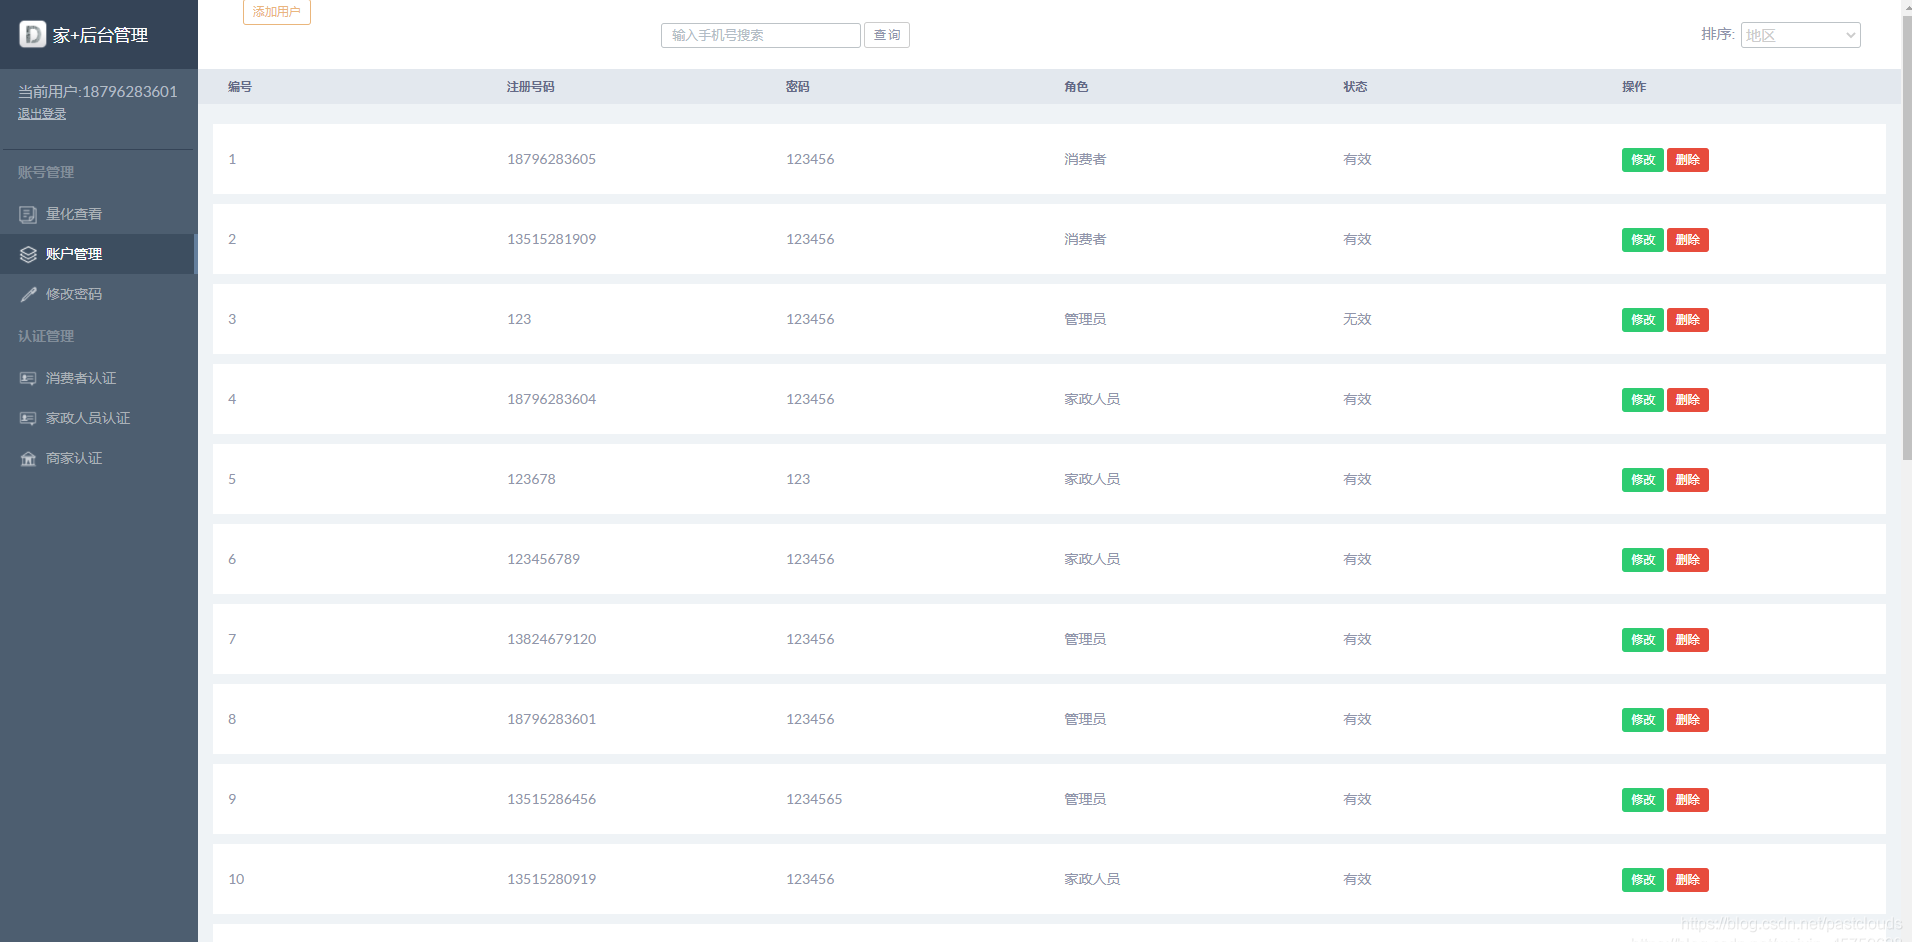Edit the 123456789 account row
1912x942 pixels.
click(x=1643, y=560)
